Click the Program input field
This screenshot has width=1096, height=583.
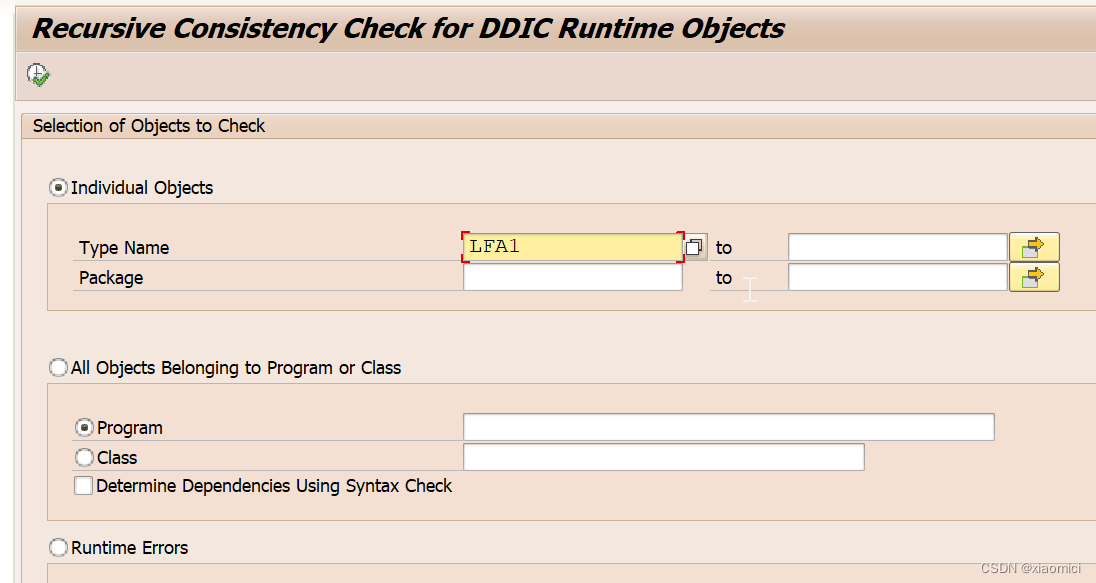(x=728, y=426)
